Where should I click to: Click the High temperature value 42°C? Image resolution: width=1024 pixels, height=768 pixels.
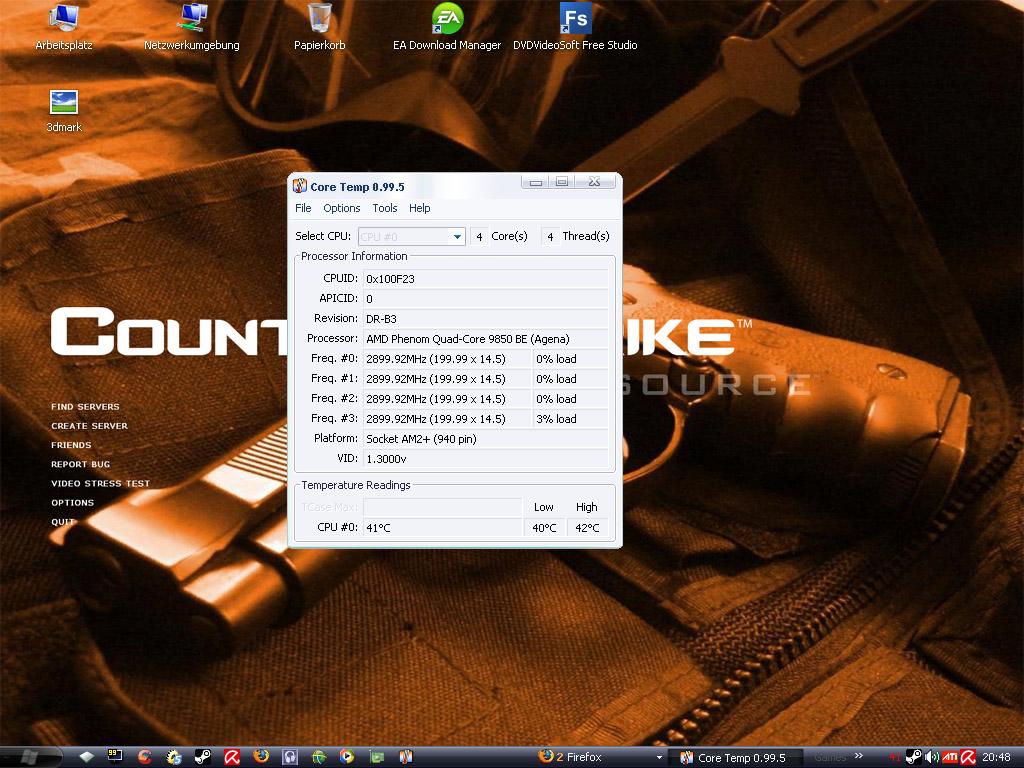pos(587,527)
